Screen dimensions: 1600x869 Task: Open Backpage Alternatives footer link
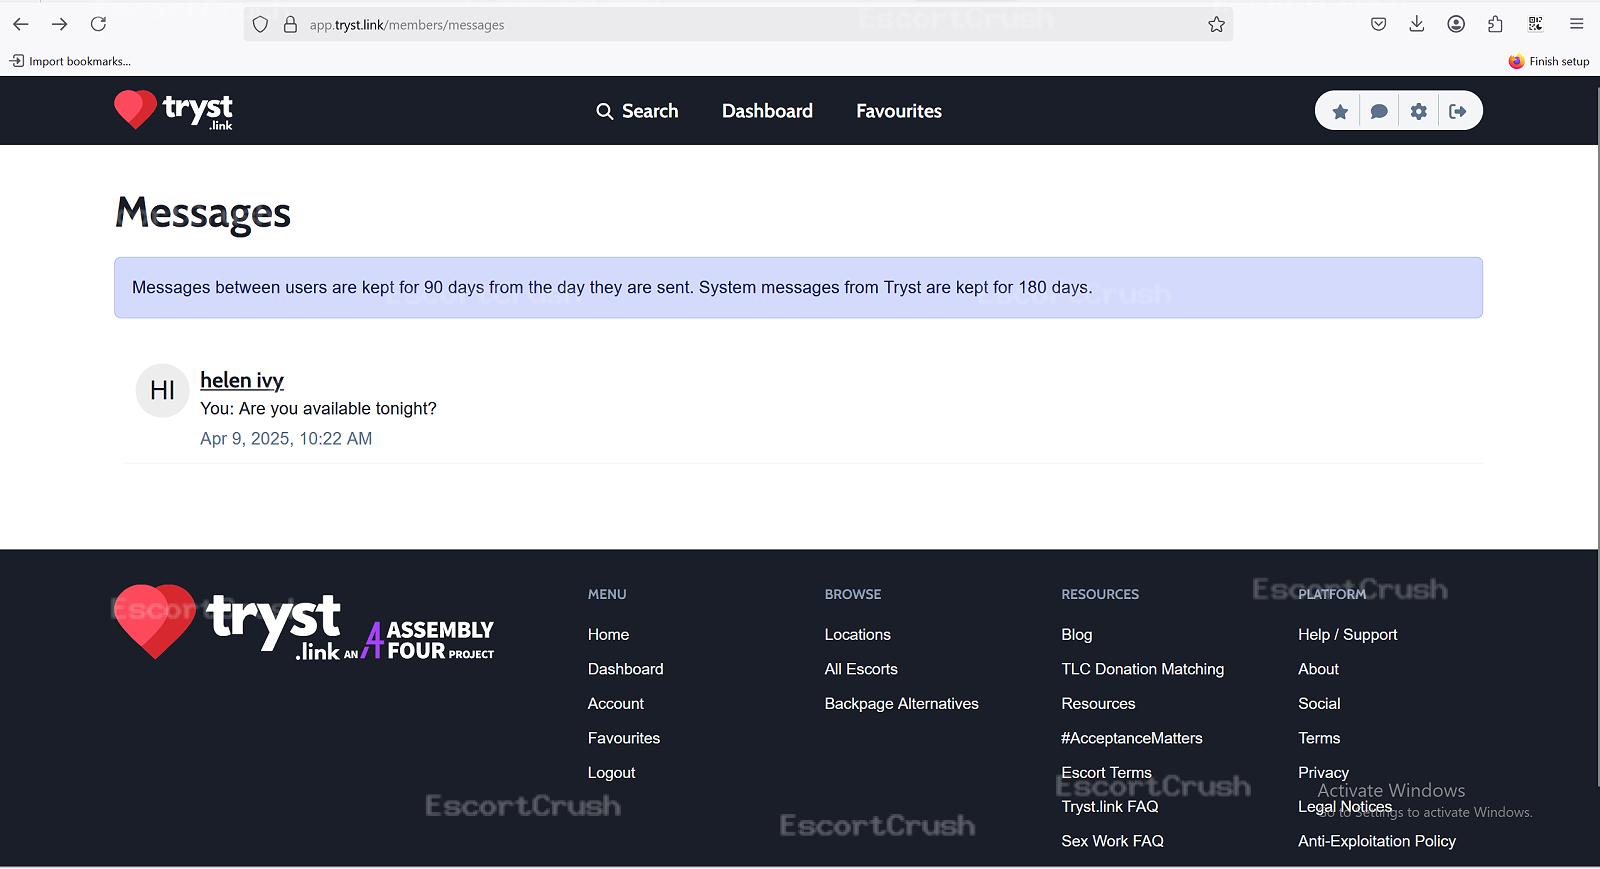point(901,704)
